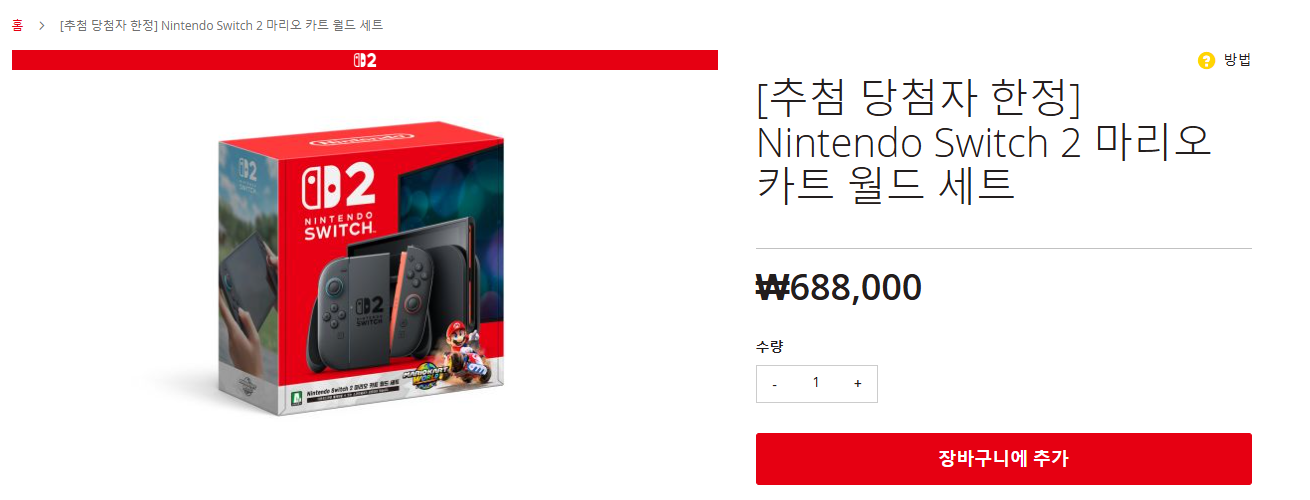
Task: Select the quantity field showing 1
Action: pyautogui.click(x=816, y=384)
